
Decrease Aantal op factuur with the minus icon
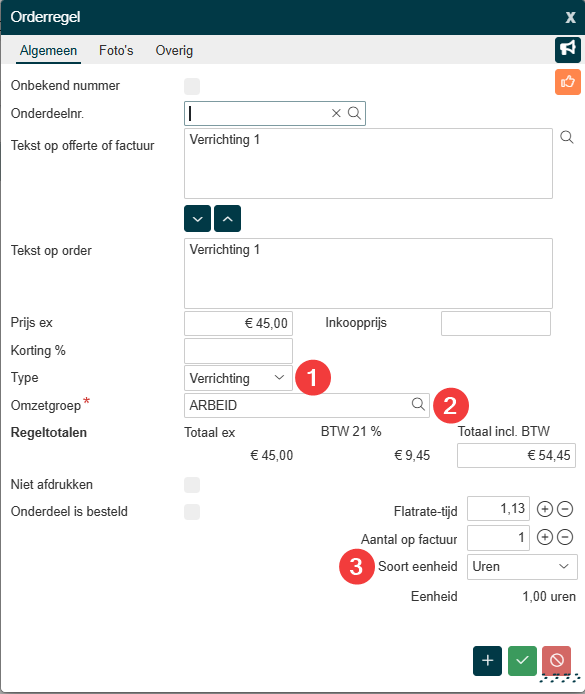(x=565, y=537)
